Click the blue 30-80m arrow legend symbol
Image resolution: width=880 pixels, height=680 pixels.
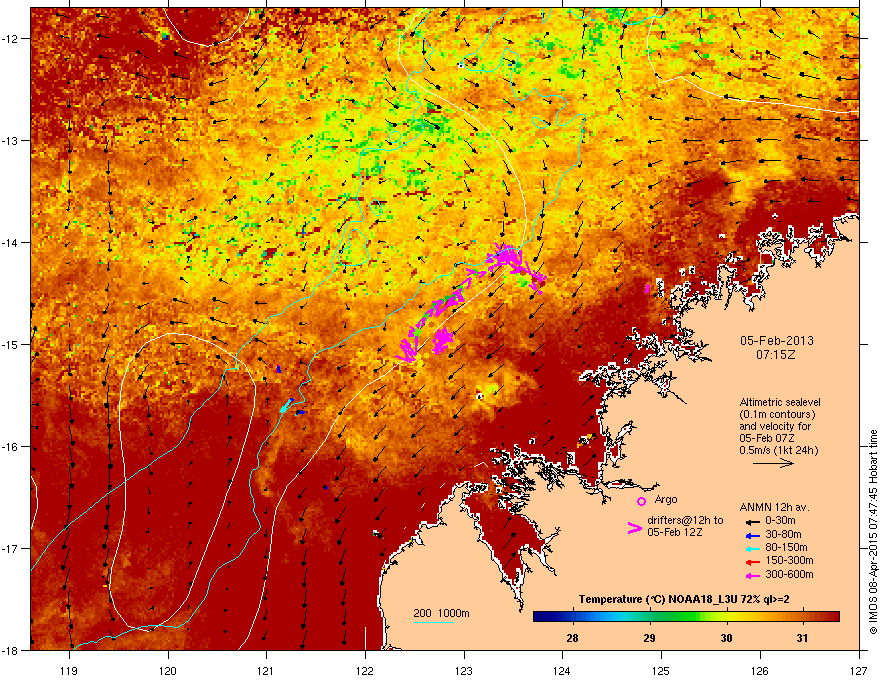pyautogui.click(x=753, y=535)
